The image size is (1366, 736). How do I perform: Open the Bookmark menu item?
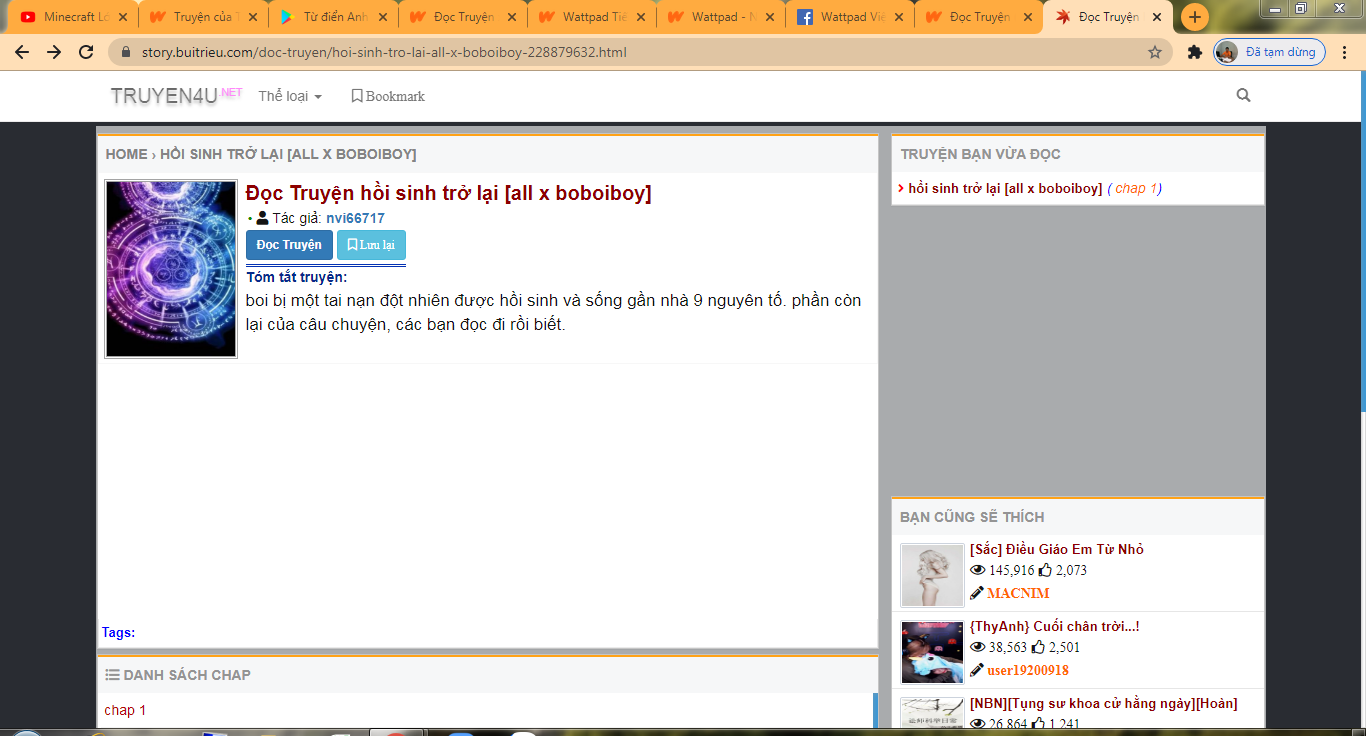pyautogui.click(x=388, y=96)
